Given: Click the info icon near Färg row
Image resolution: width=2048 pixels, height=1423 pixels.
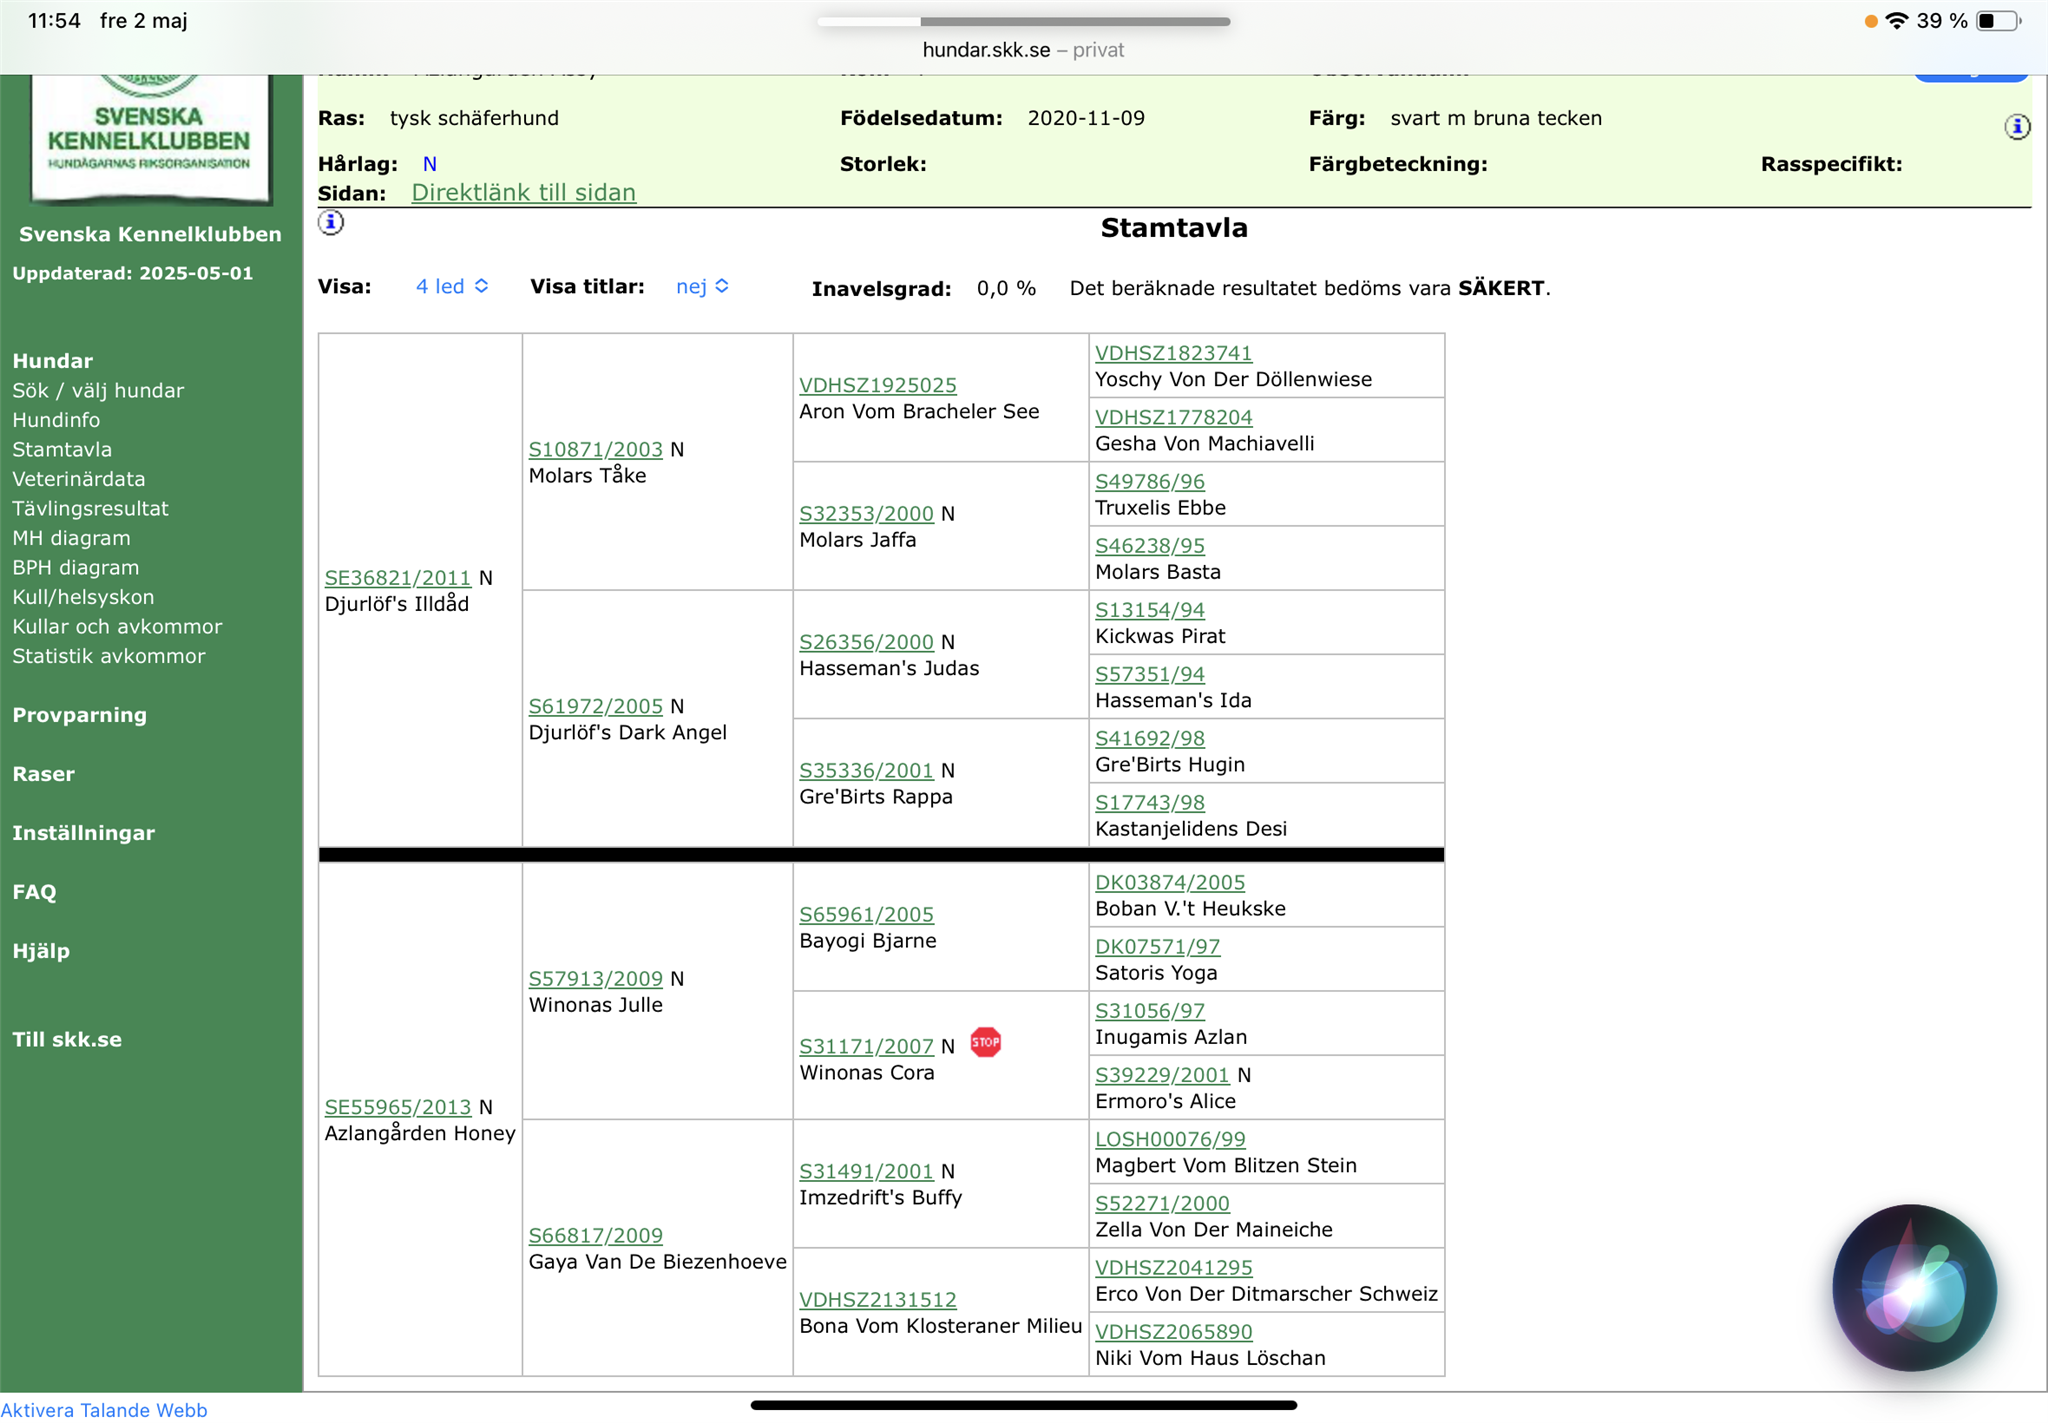Looking at the screenshot, I should point(2016,127).
